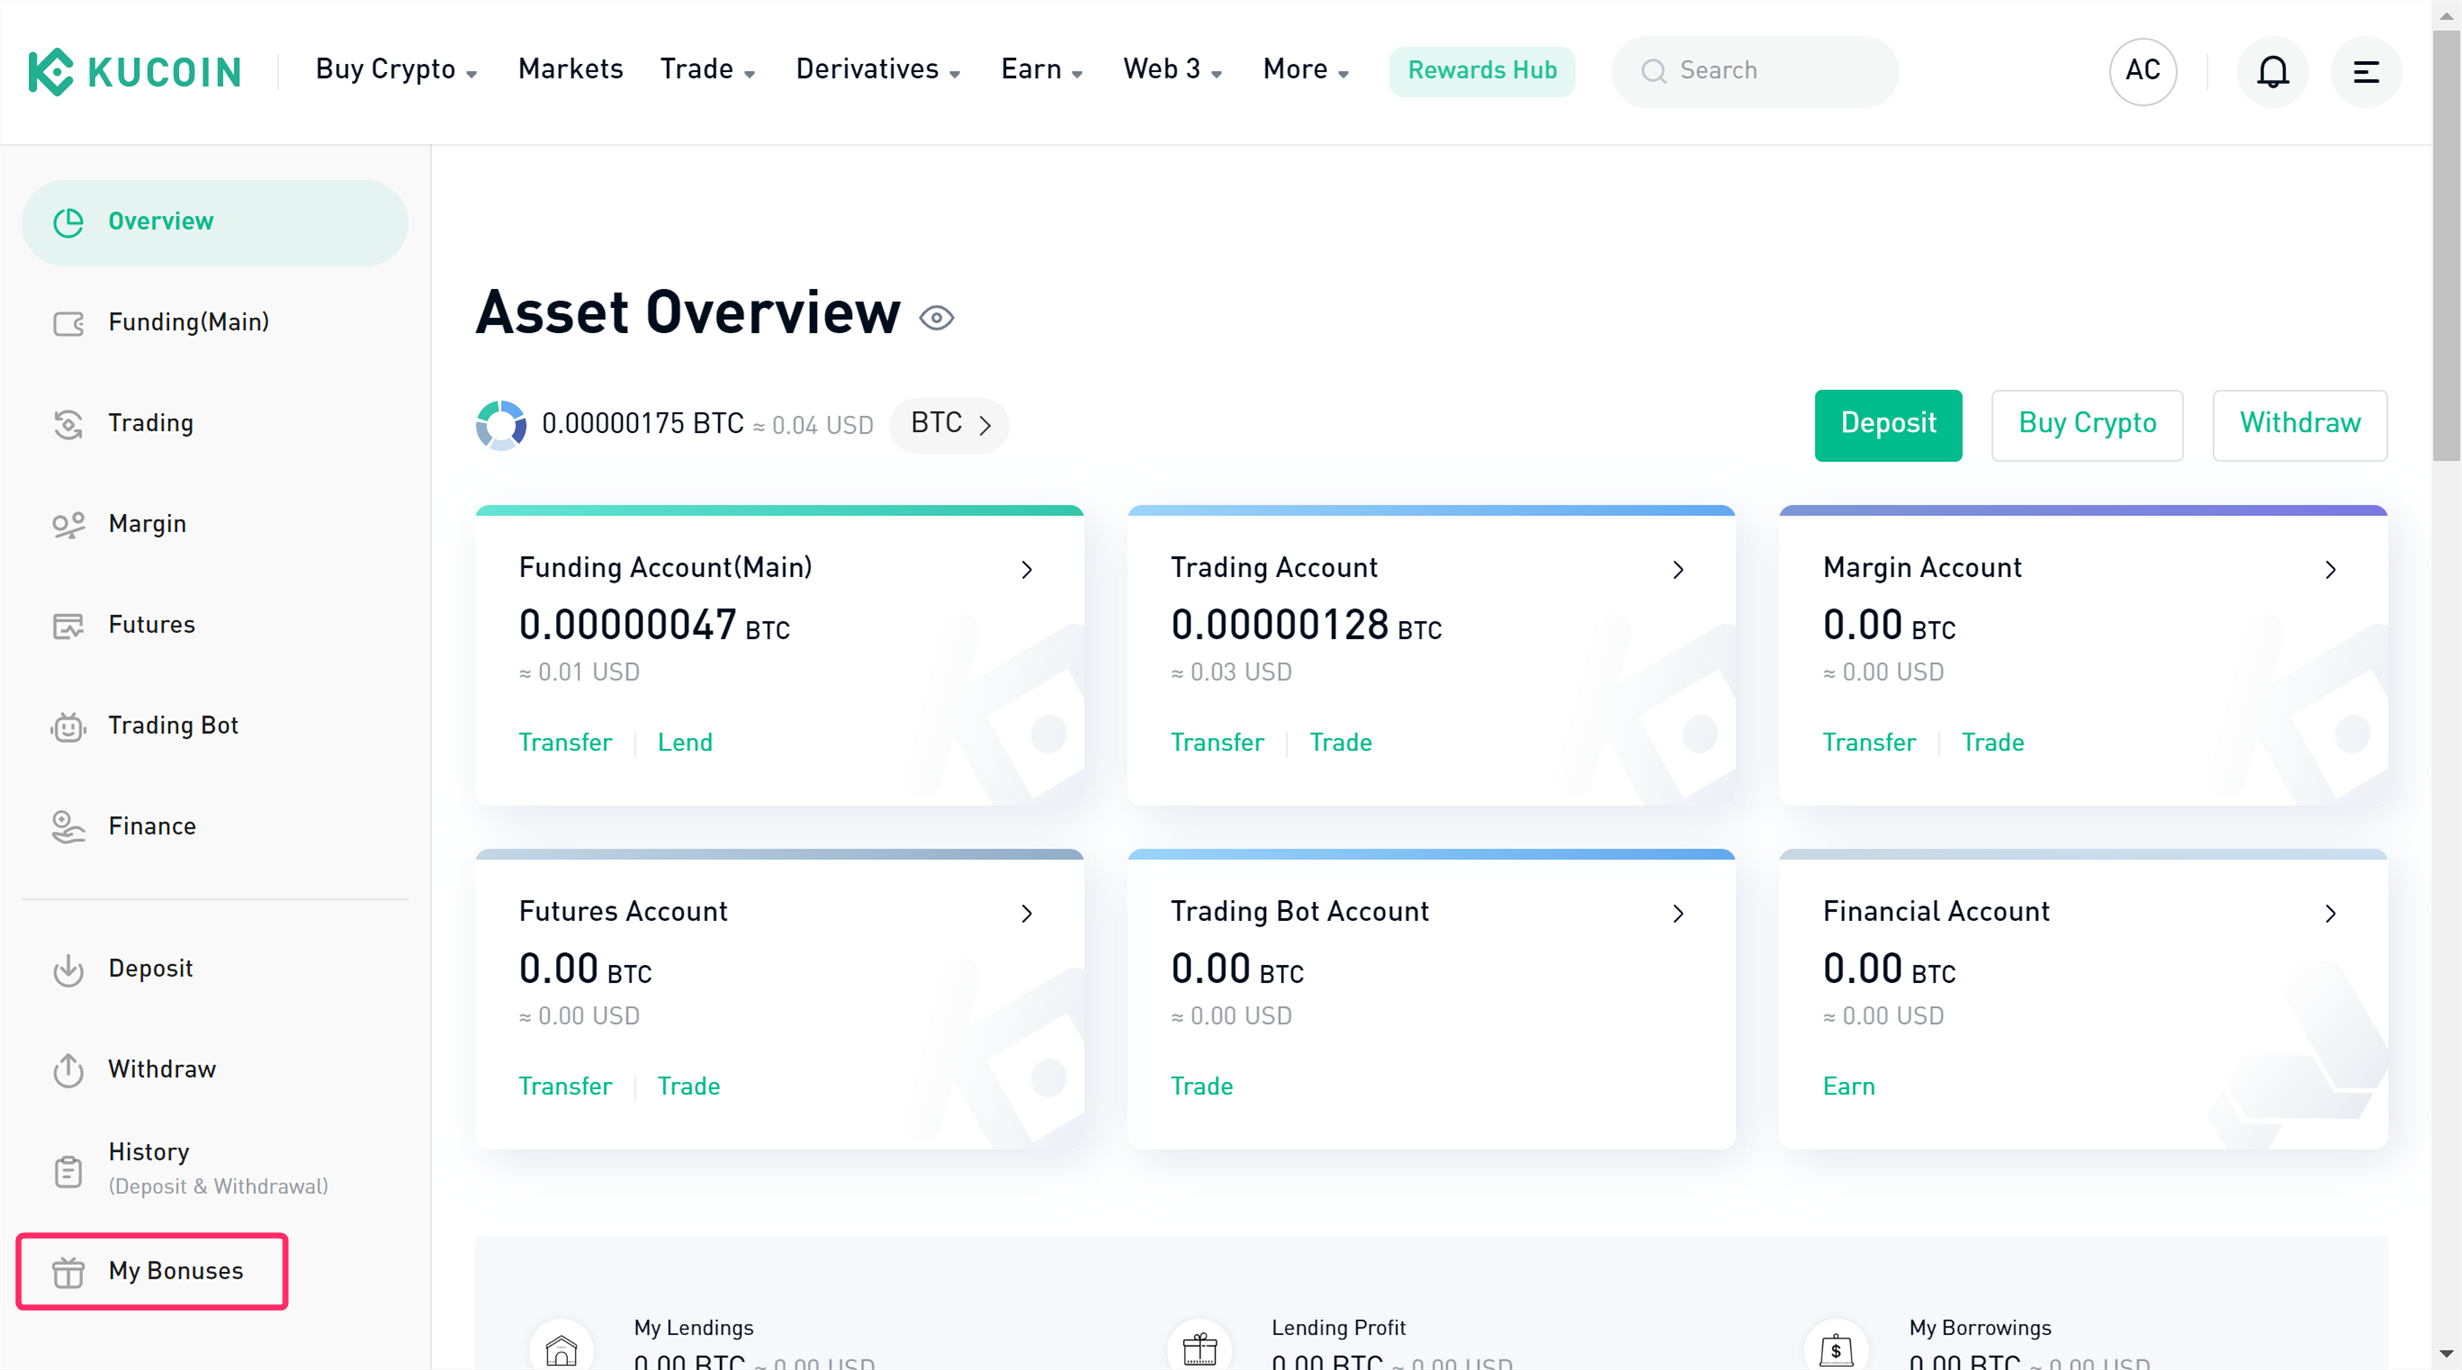Click the Margin sidebar icon
Screen dimensions: 2462x1370
click(x=68, y=525)
